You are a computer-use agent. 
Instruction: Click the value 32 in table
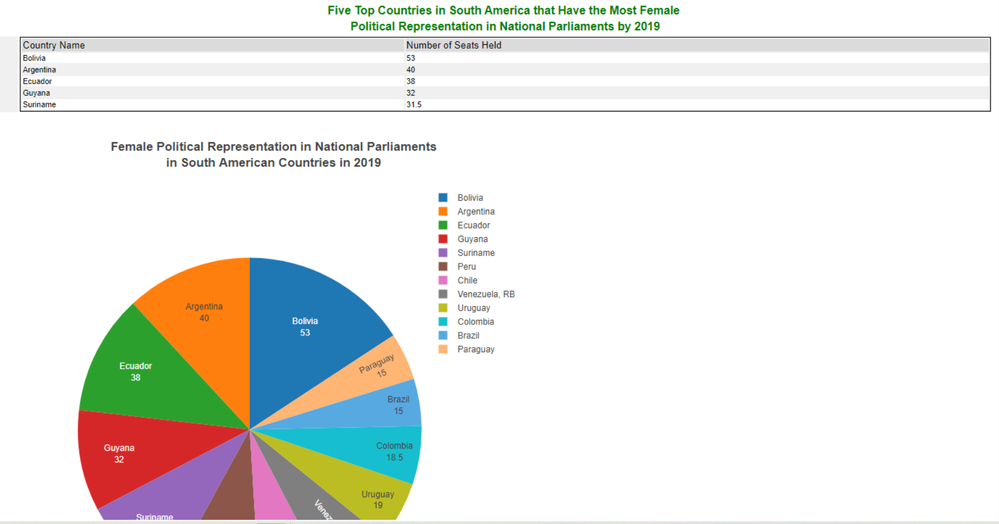pos(411,92)
